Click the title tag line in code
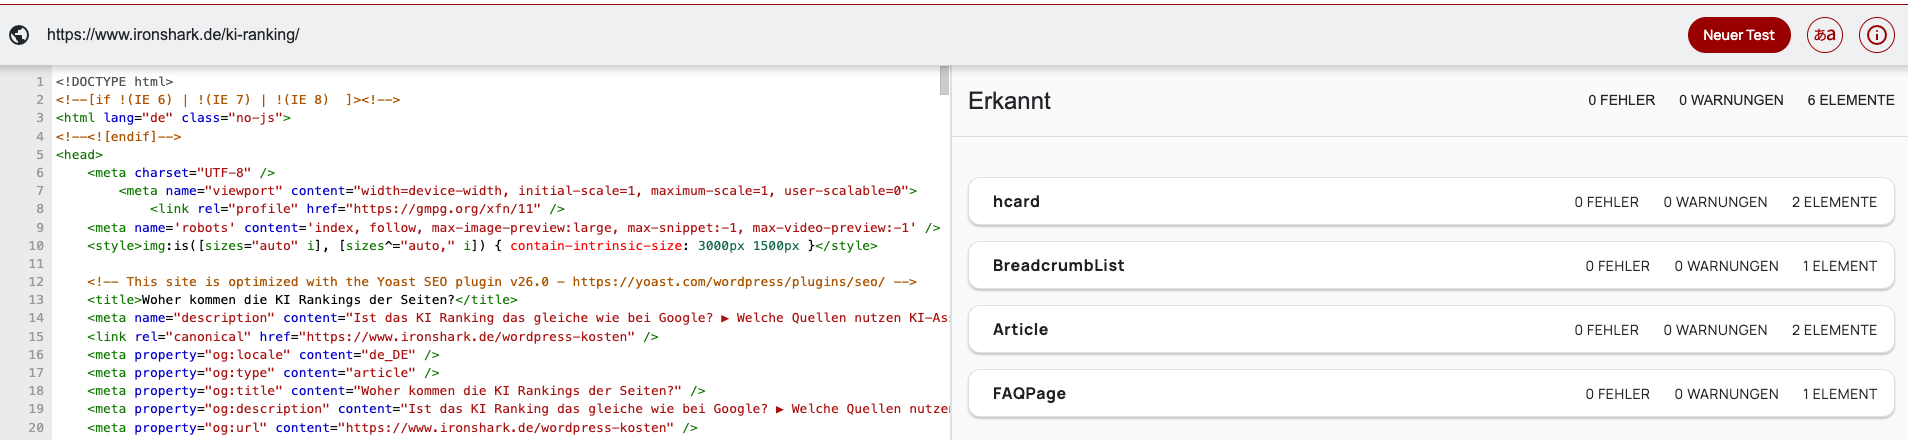 tap(302, 300)
